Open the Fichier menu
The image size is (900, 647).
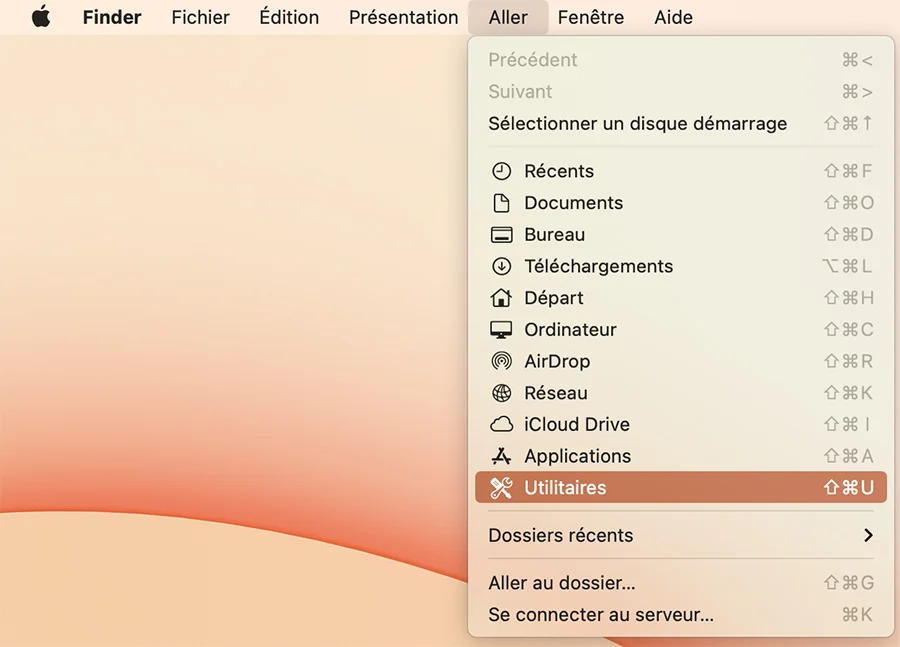[x=200, y=17]
